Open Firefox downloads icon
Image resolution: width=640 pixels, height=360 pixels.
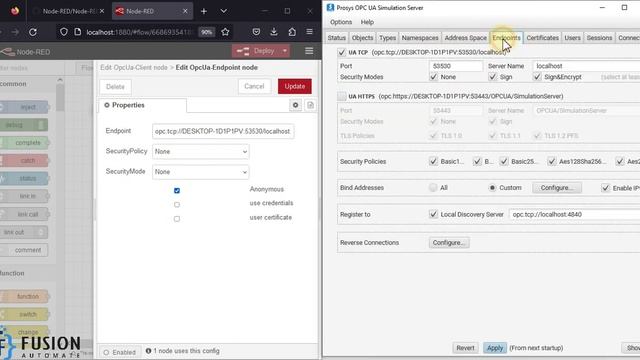pyautogui.click(x=274, y=32)
